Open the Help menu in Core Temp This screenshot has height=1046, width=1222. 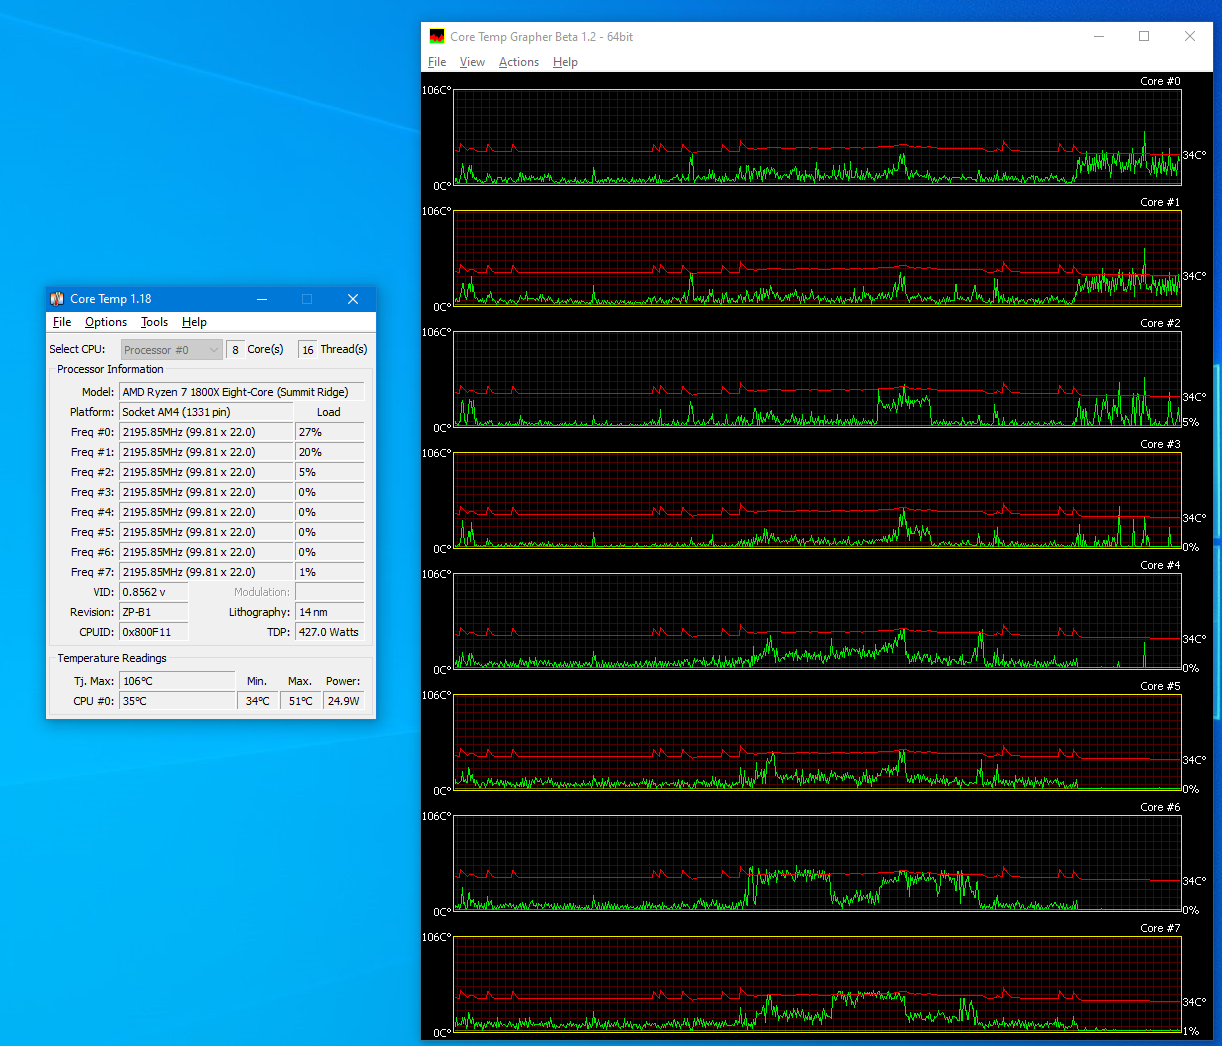click(194, 322)
